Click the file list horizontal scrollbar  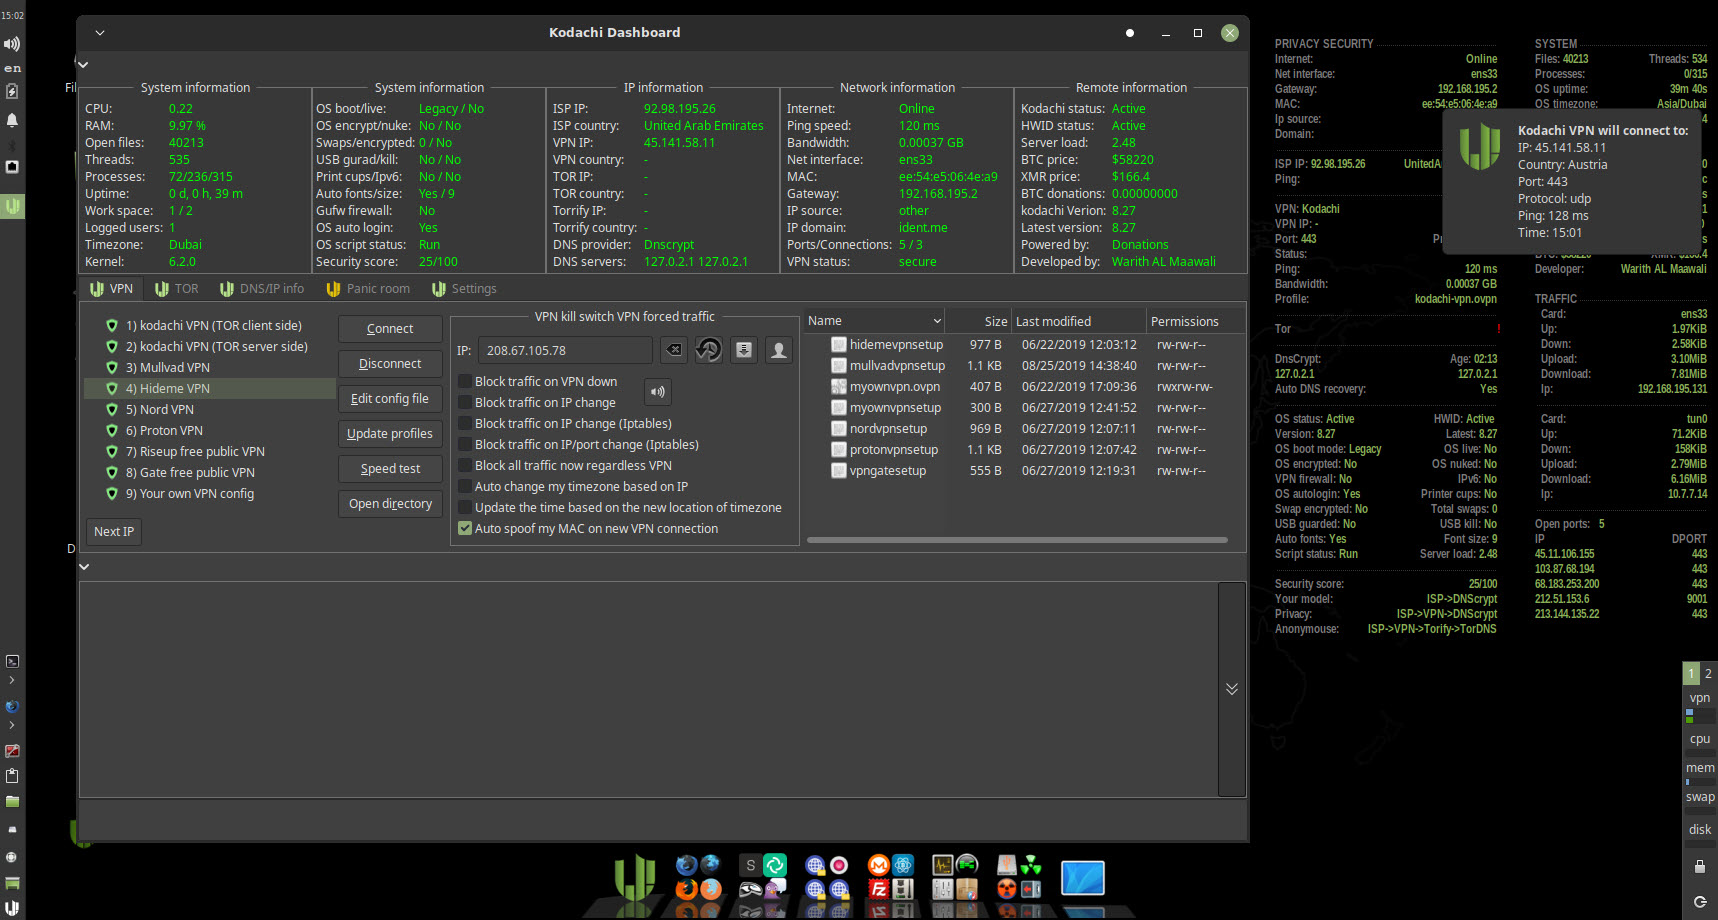(1017, 540)
